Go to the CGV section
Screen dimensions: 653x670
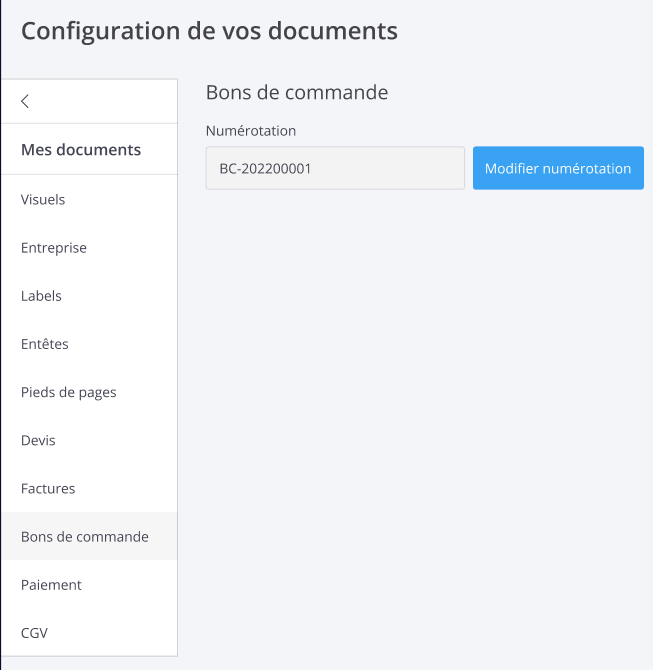coord(34,633)
